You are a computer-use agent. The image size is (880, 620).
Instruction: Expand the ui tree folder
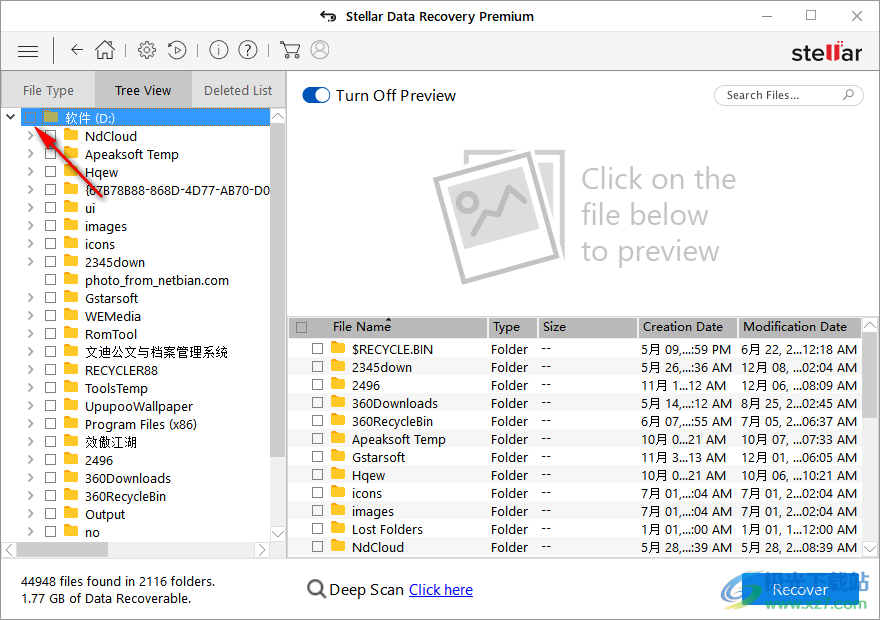30,208
